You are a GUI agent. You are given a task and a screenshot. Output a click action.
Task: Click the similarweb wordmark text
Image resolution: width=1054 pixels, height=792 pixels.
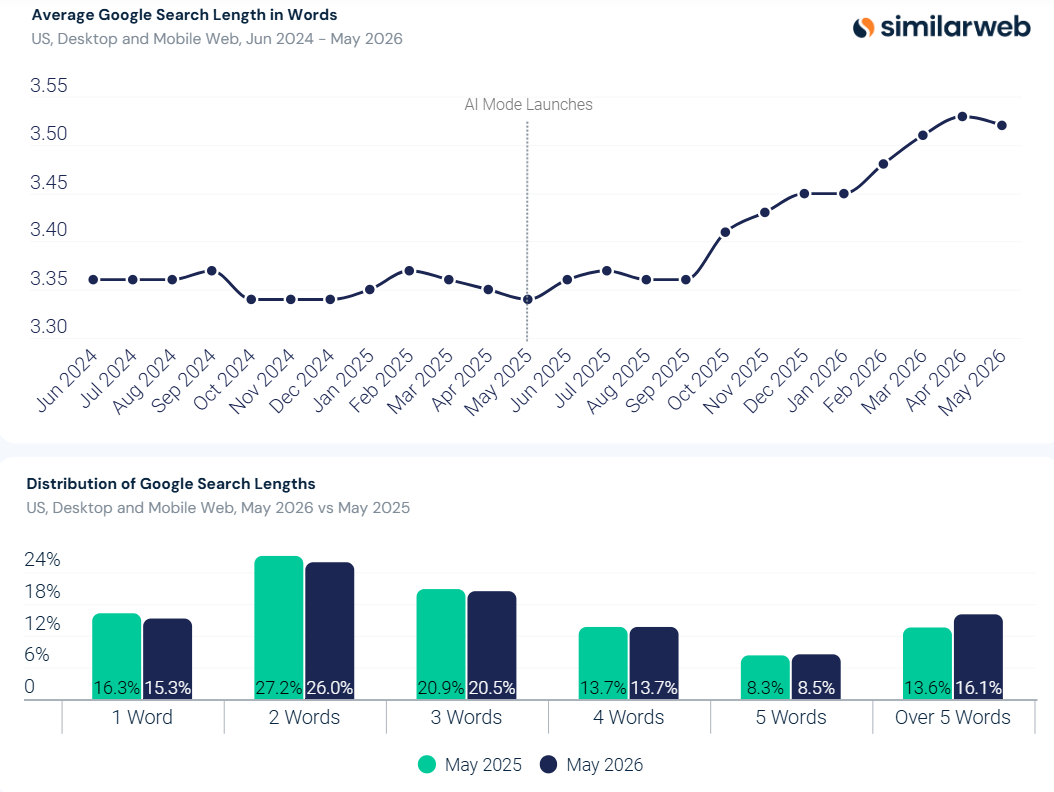click(955, 27)
